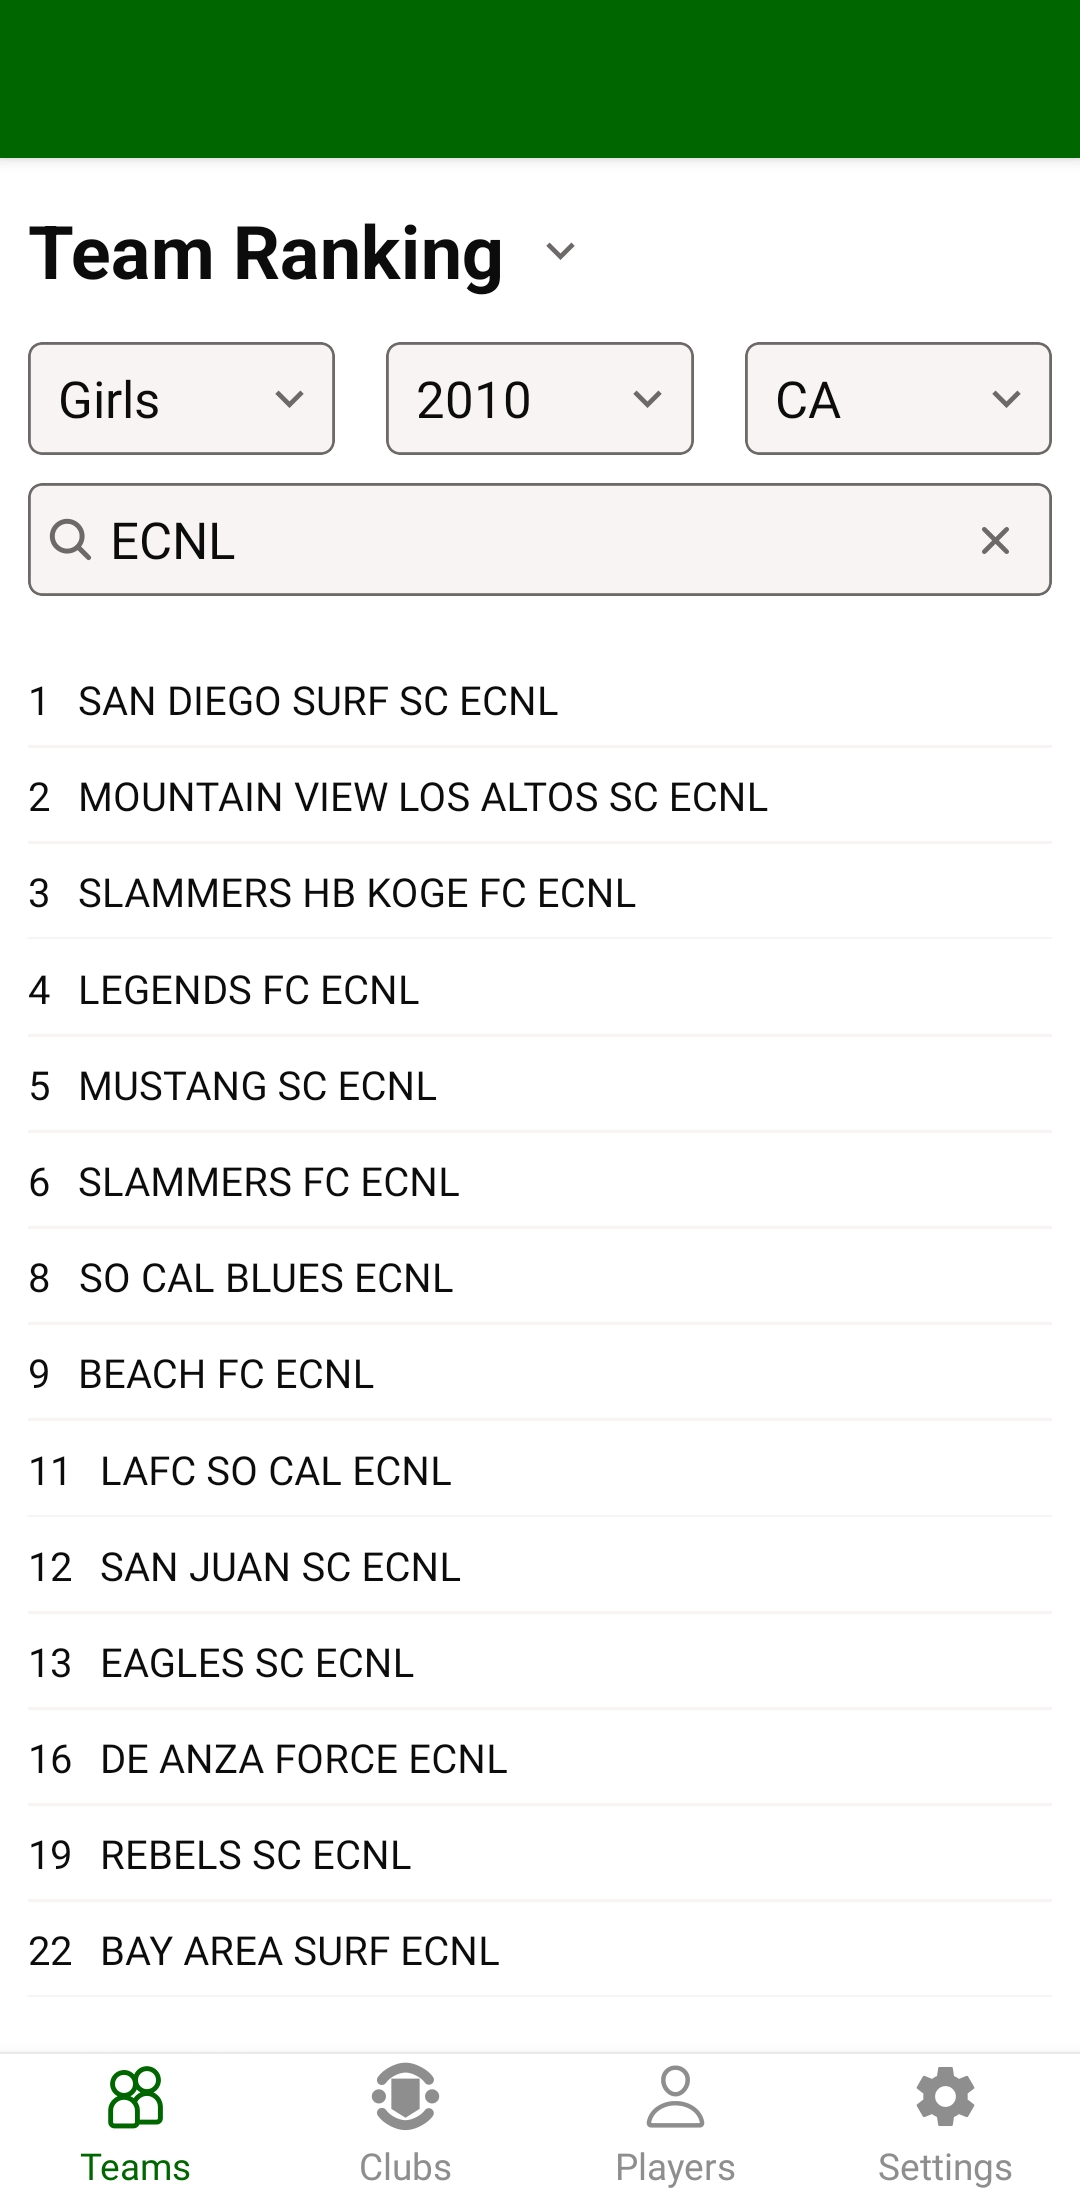Click the search magnifier icon
Viewport: 1080px width, 2191px height.
pyautogui.click(x=70, y=541)
